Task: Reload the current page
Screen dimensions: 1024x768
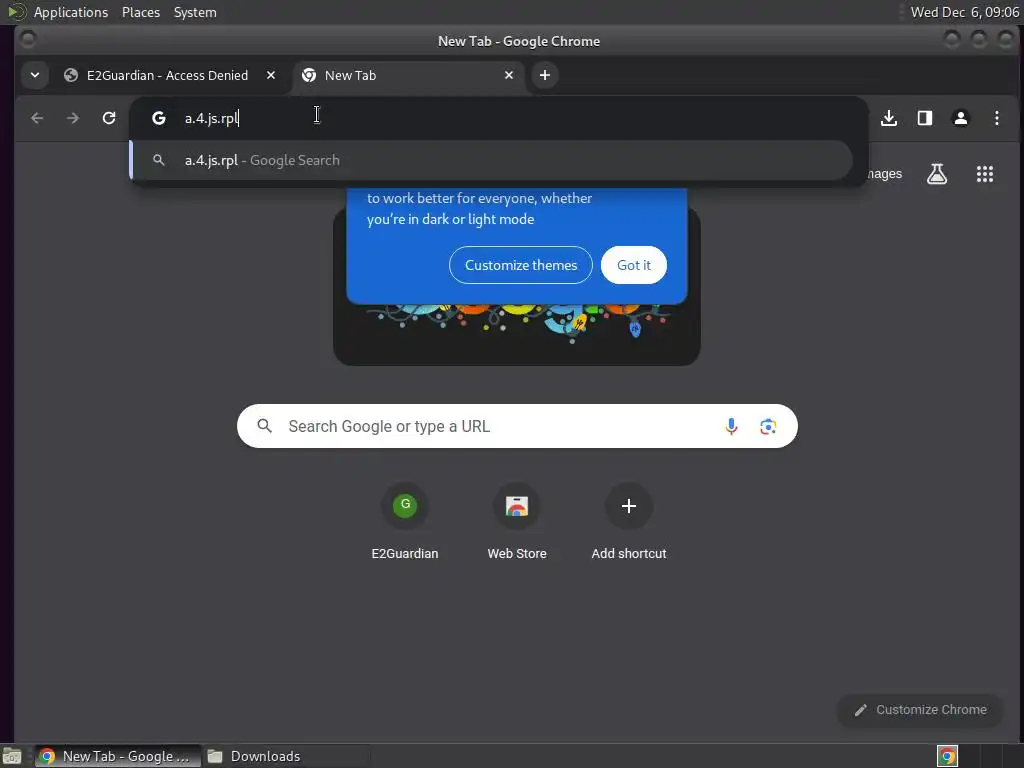Action: pos(109,118)
